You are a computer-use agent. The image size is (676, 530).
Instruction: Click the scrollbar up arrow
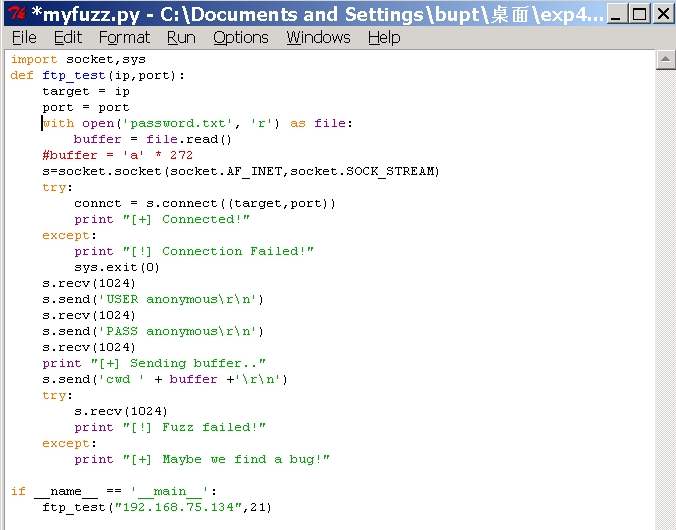(x=666, y=60)
